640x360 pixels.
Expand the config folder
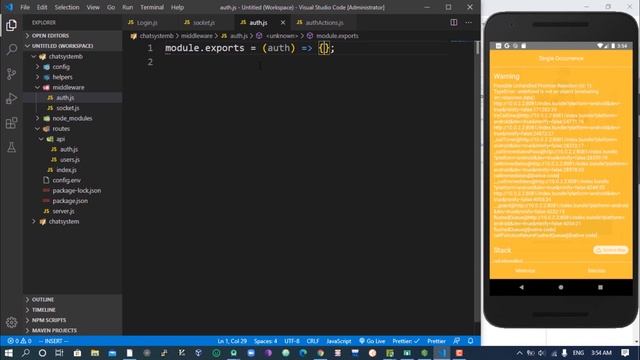click(x=73, y=67)
